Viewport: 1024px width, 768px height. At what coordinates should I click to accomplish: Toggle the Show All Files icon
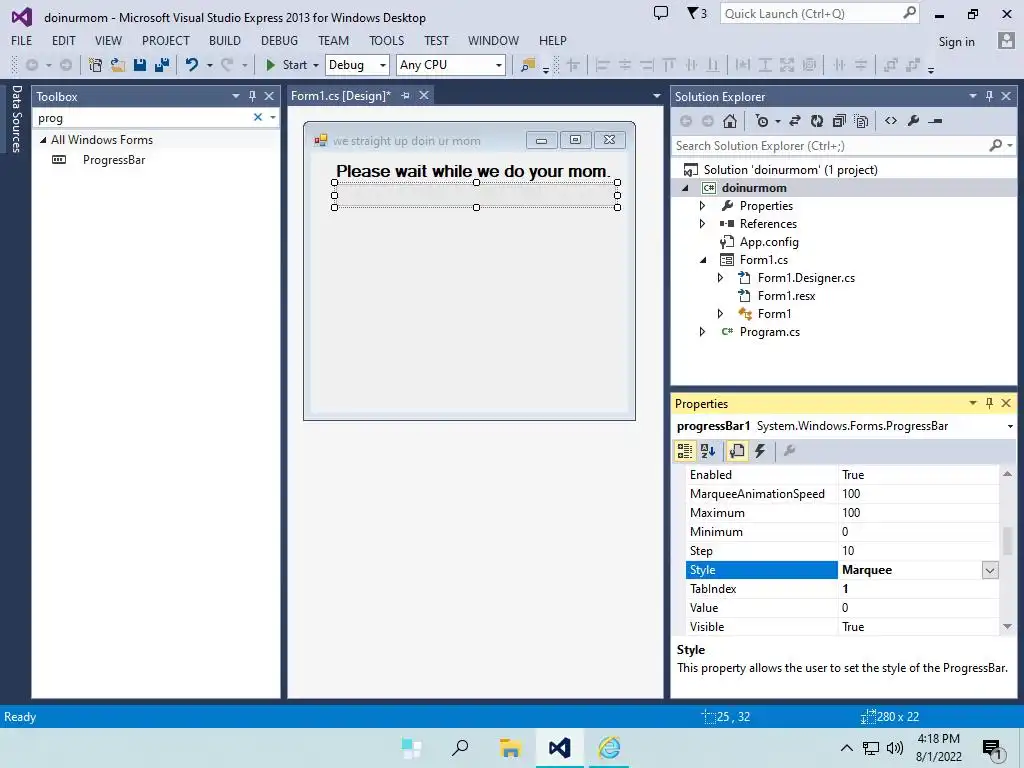pos(861,121)
